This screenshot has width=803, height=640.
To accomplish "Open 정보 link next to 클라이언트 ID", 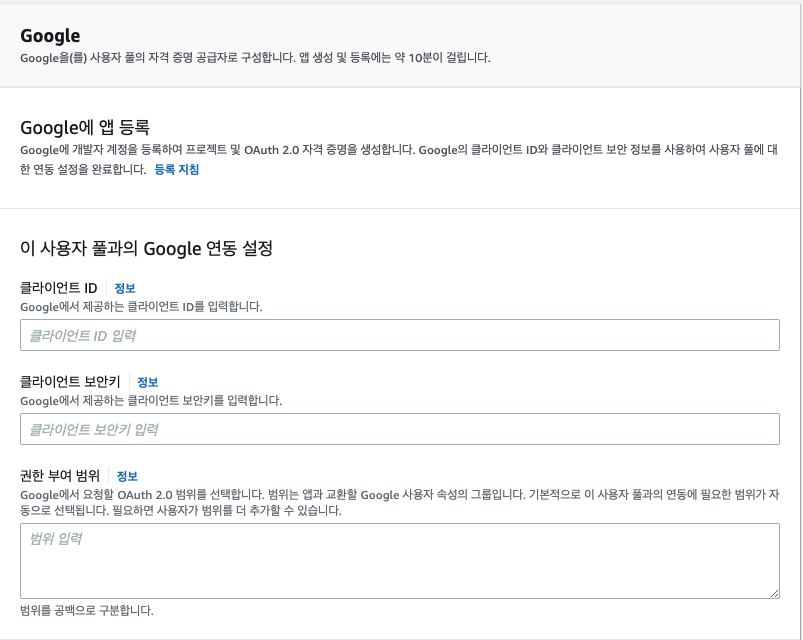I will point(125,288).
